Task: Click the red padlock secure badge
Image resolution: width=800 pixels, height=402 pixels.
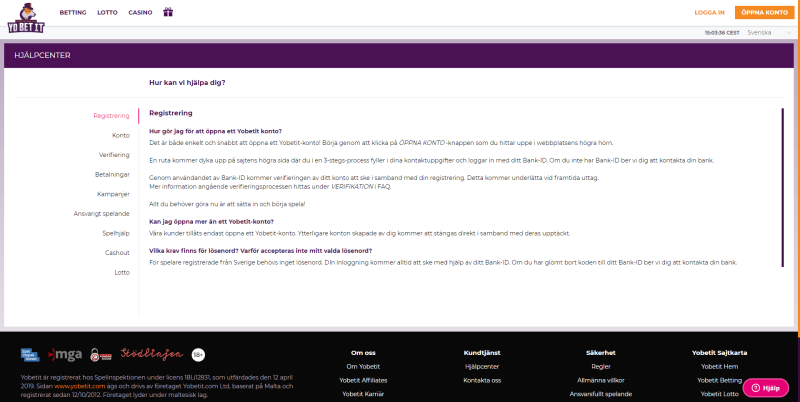Action: [x=101, y=353]
